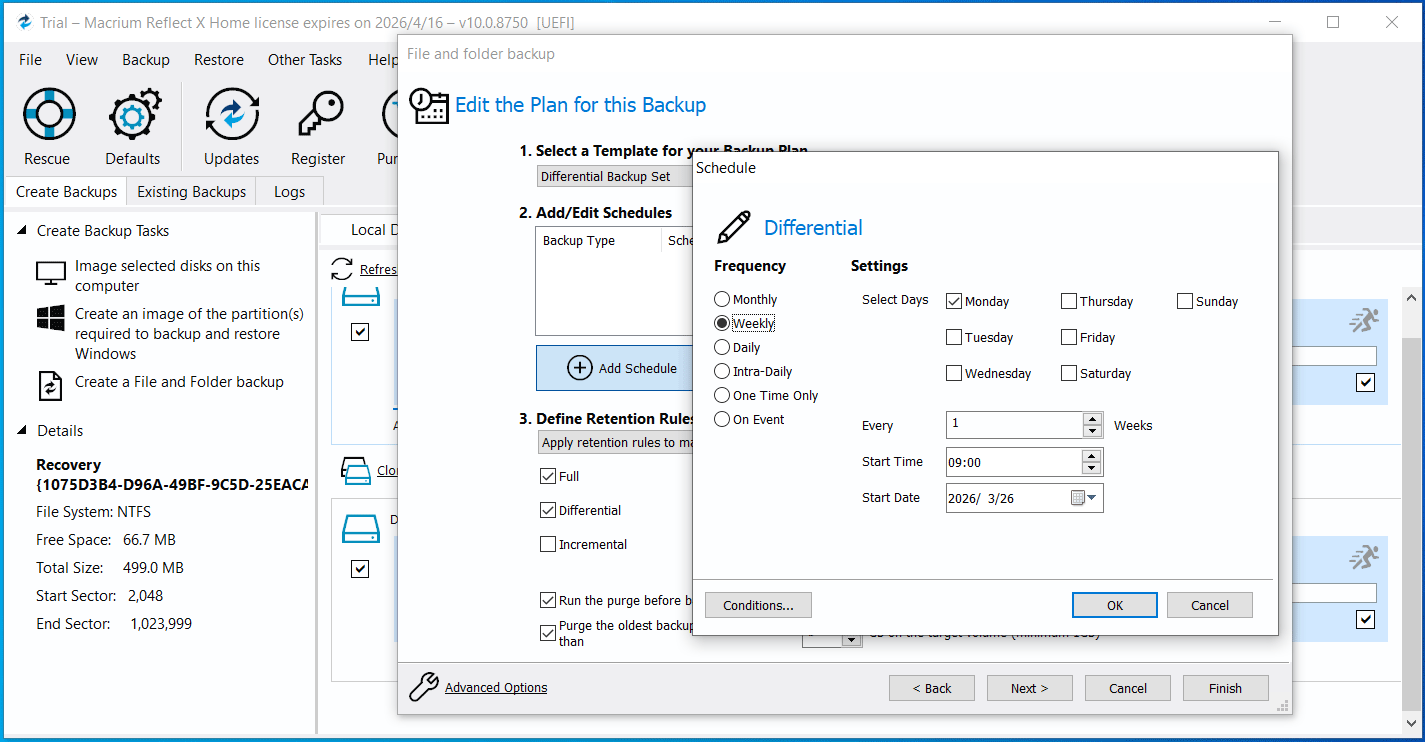This screenshot has width=1425, height=742.
Task: Uncheck the Differential retention rule
Action: coord(548,510)
